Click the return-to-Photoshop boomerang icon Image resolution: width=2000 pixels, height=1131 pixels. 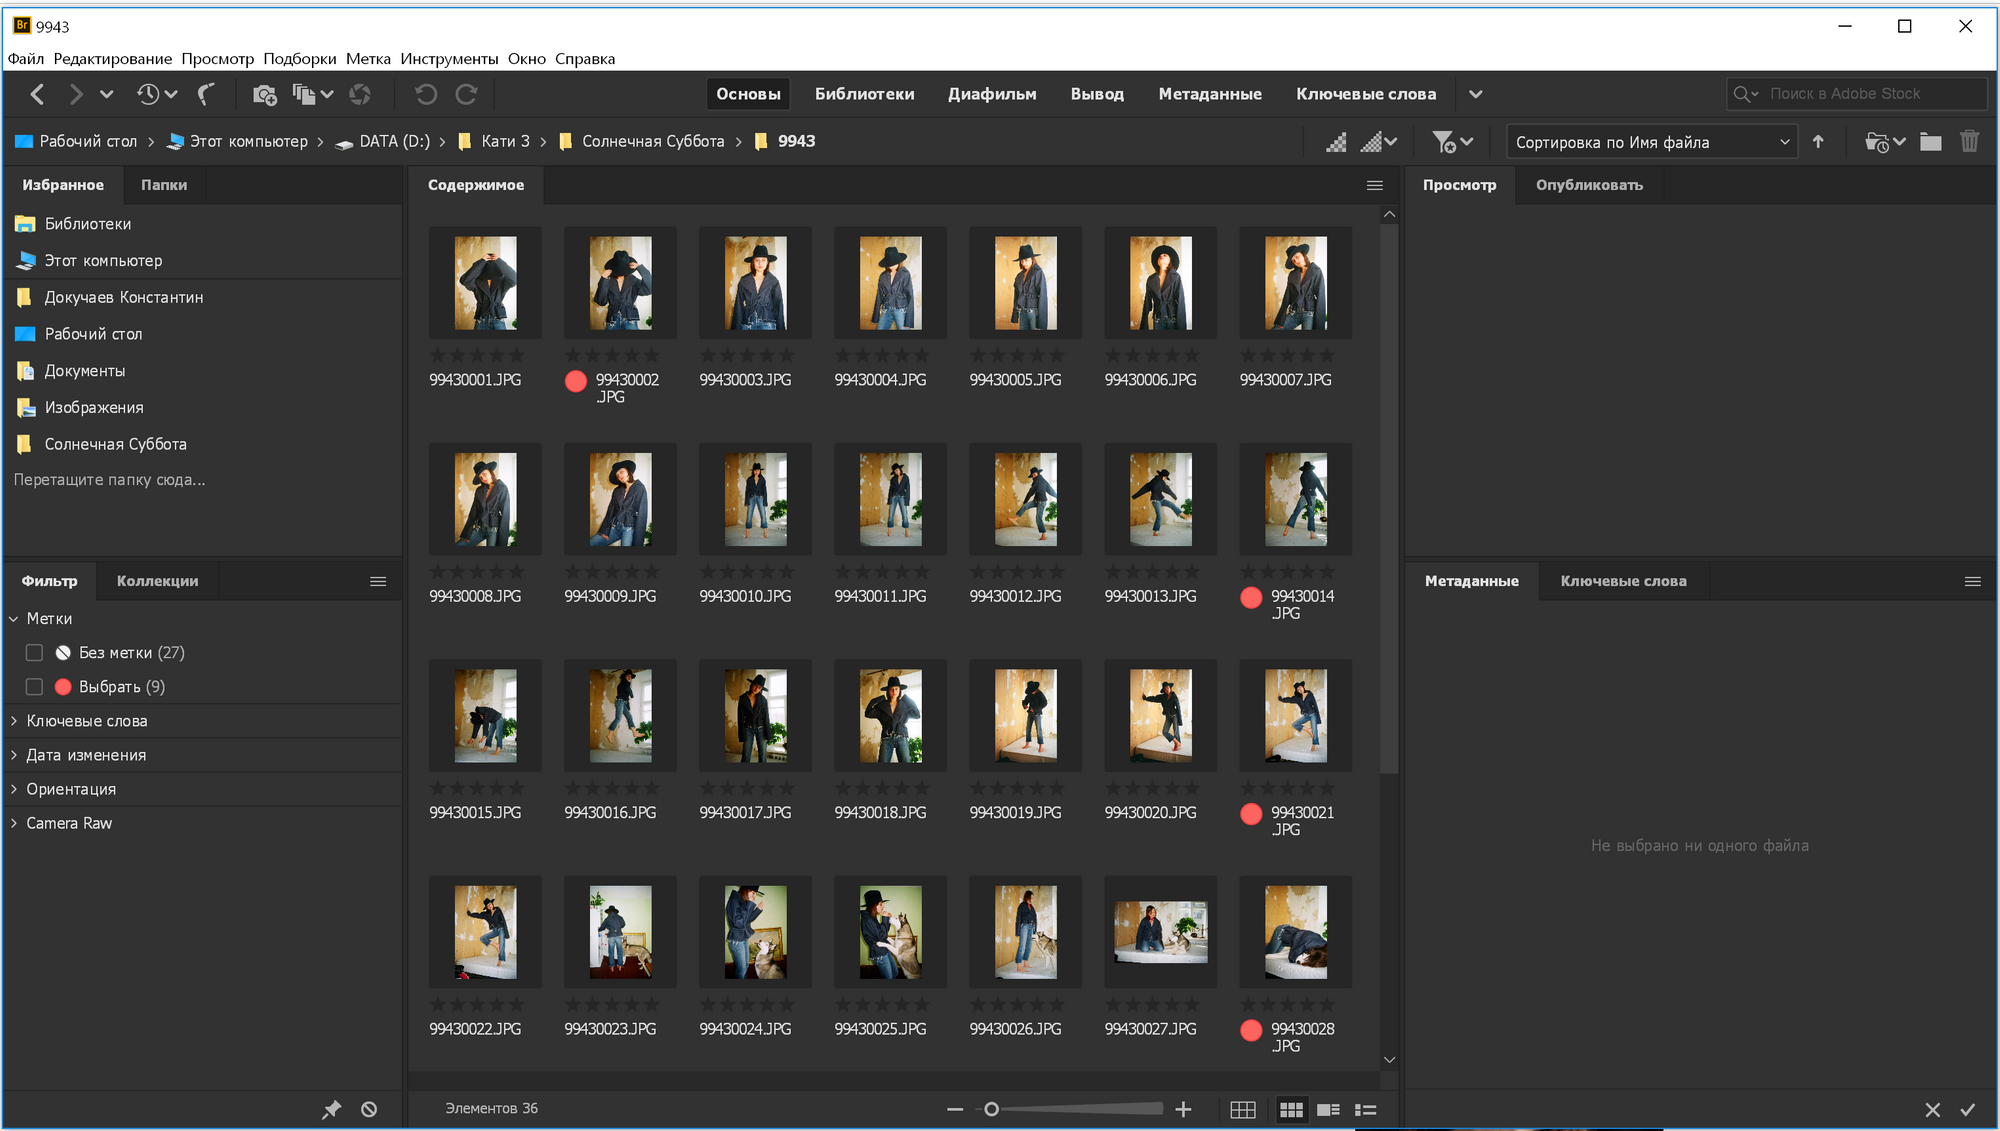pos(206,94)
